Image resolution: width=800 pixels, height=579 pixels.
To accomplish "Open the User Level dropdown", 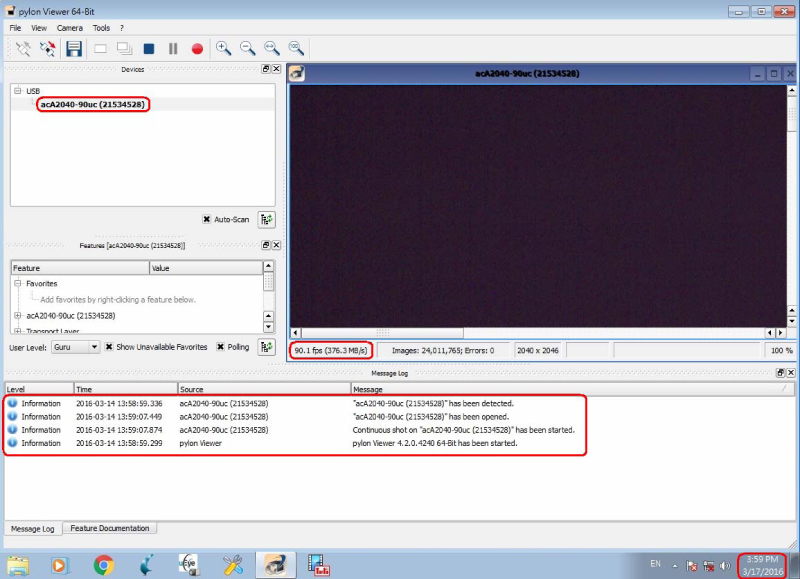I will click(x=75, y=347).
